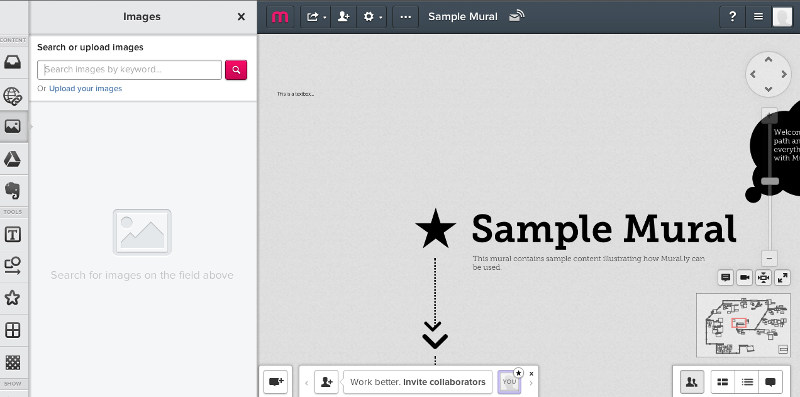Click the mural description text under title

pyautogui.click(x=588, y=263)
